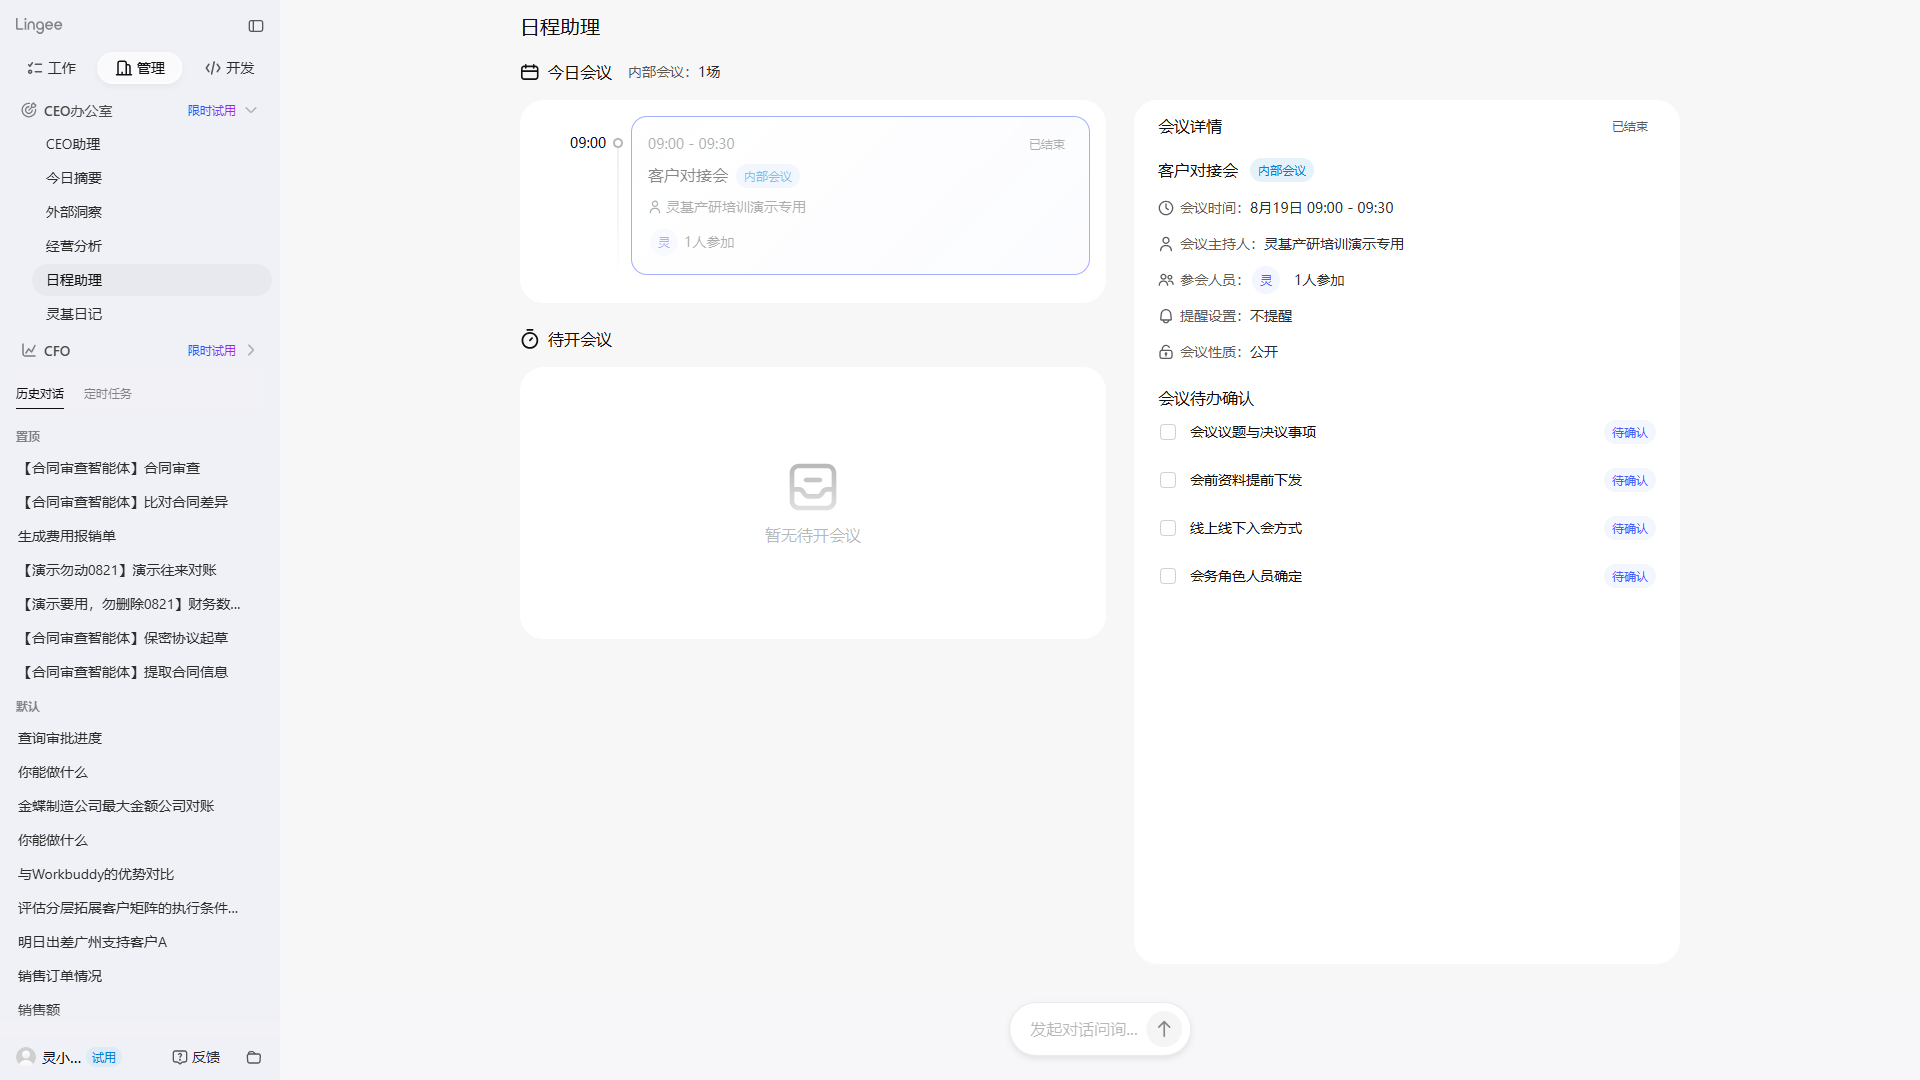Click 待确认 tag for 会议议题与决议事项

(1630, 432)
